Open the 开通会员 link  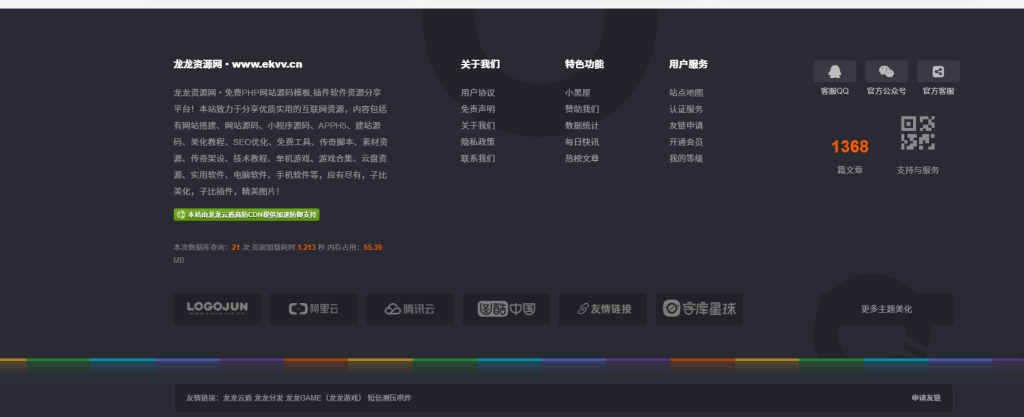[x=686, y=142]
